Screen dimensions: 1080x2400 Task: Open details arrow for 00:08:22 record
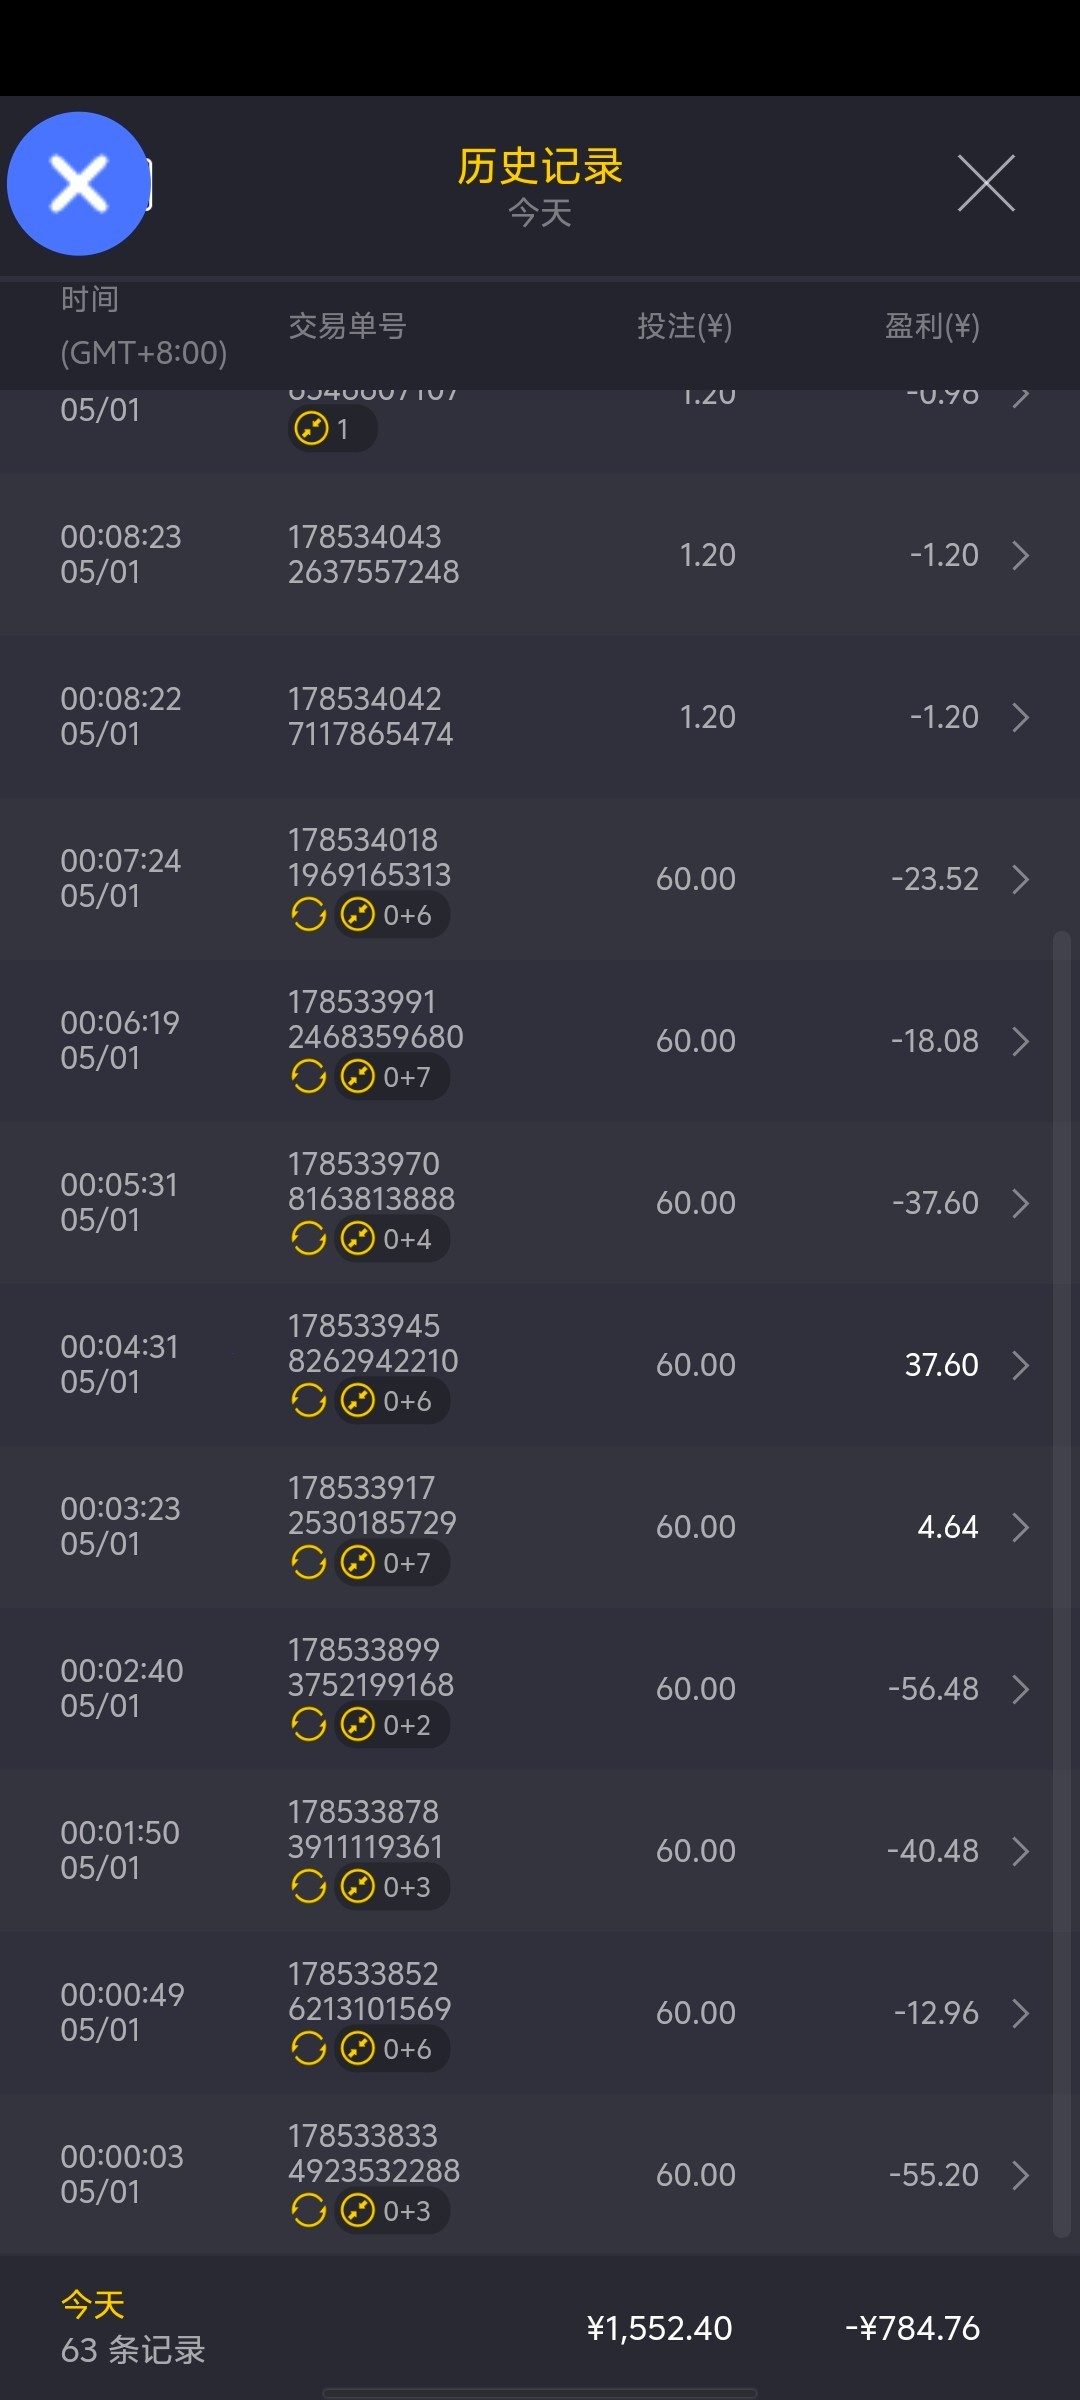coord(1020,717)
